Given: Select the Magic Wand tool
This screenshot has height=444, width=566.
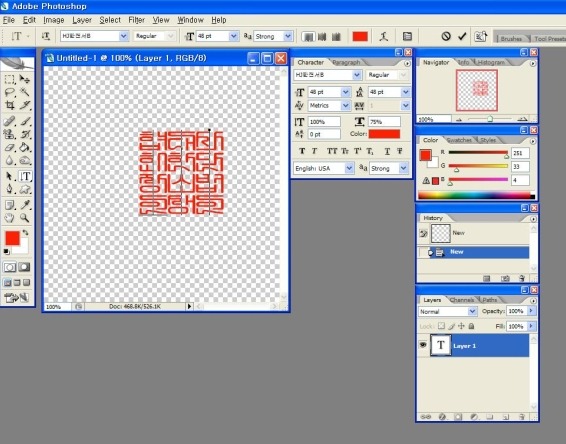Looking at the screenshot, I should click(25, 92).
